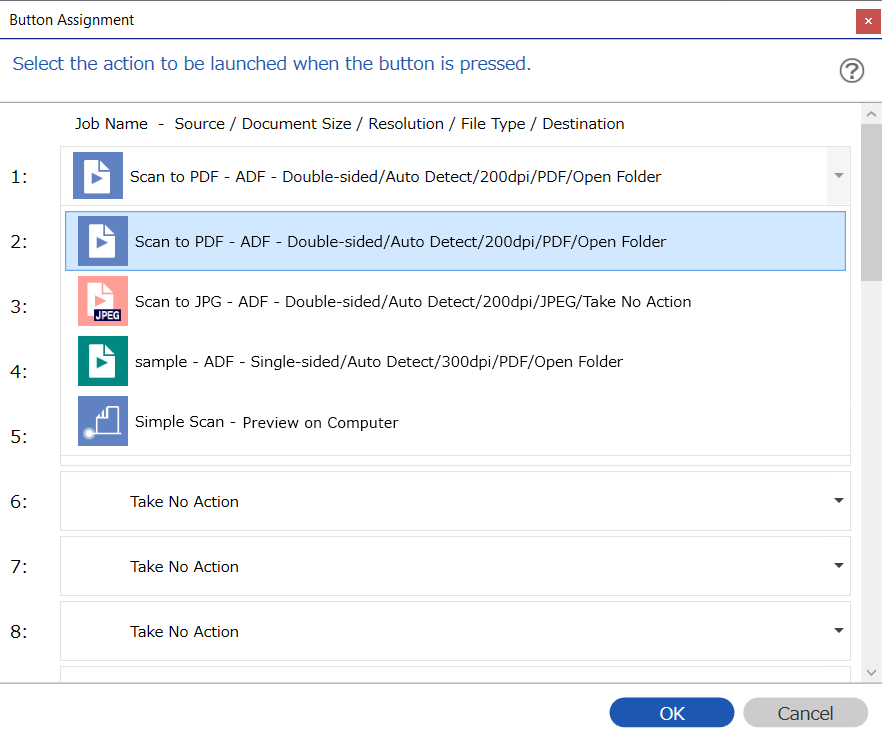Click the scrollbar down arrow
882x741 pixels.
pos(871,672)
